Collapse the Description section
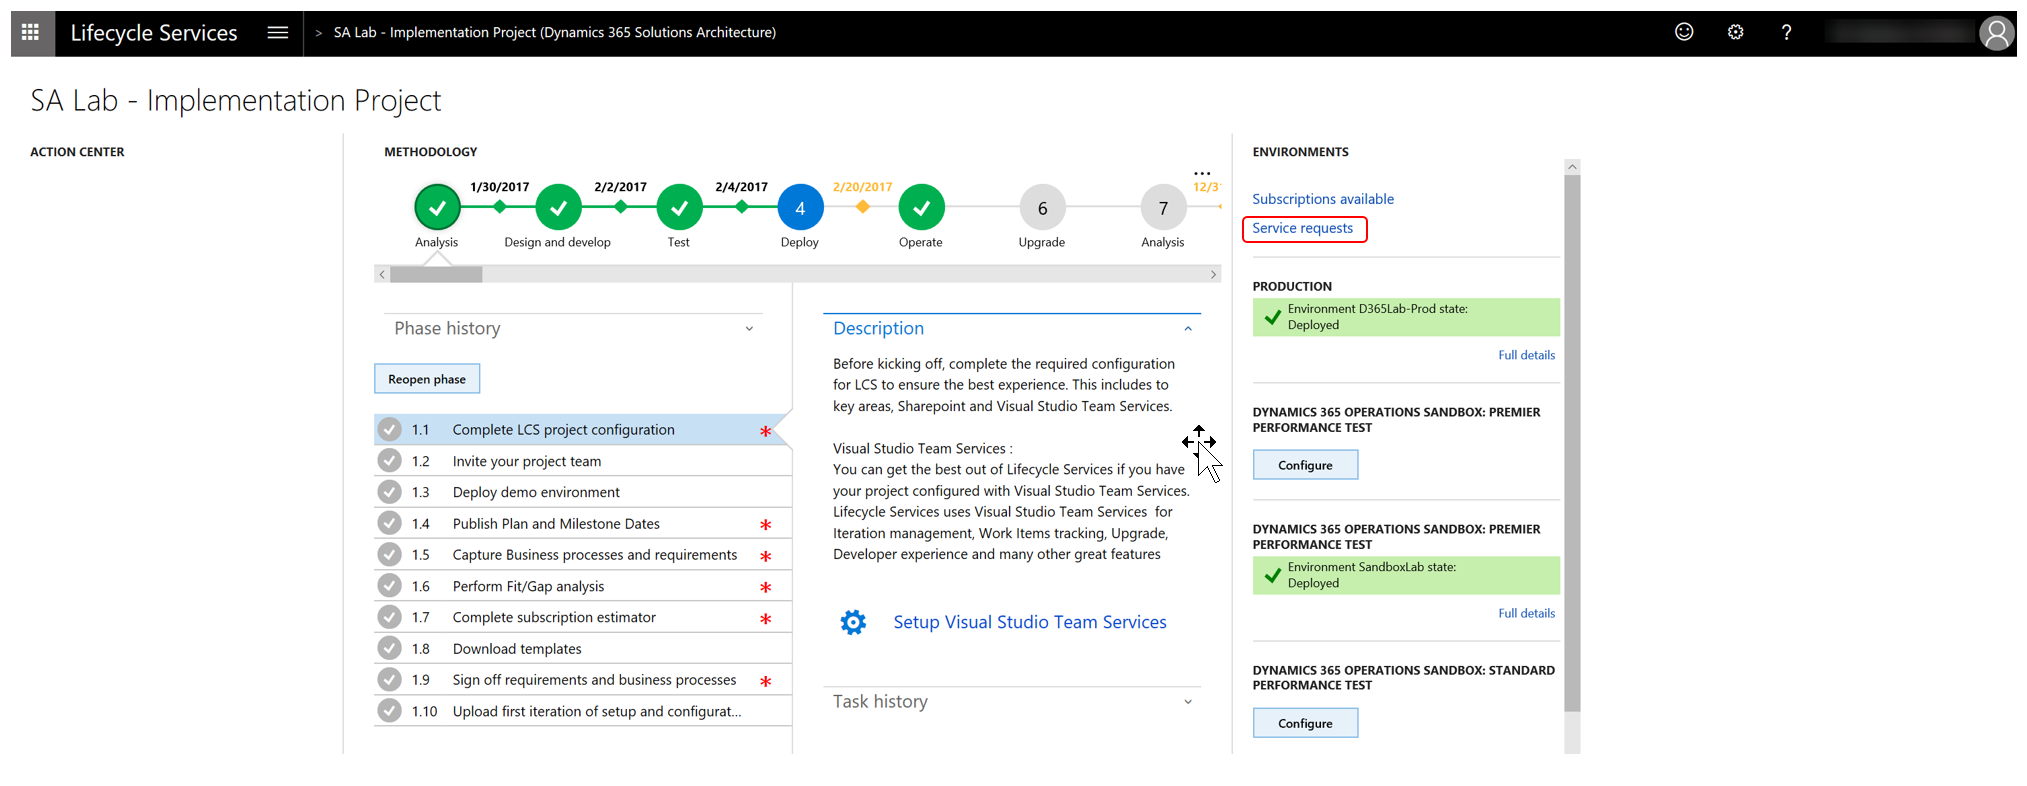Viewport: 2027px width, 786px height. 1188,329
